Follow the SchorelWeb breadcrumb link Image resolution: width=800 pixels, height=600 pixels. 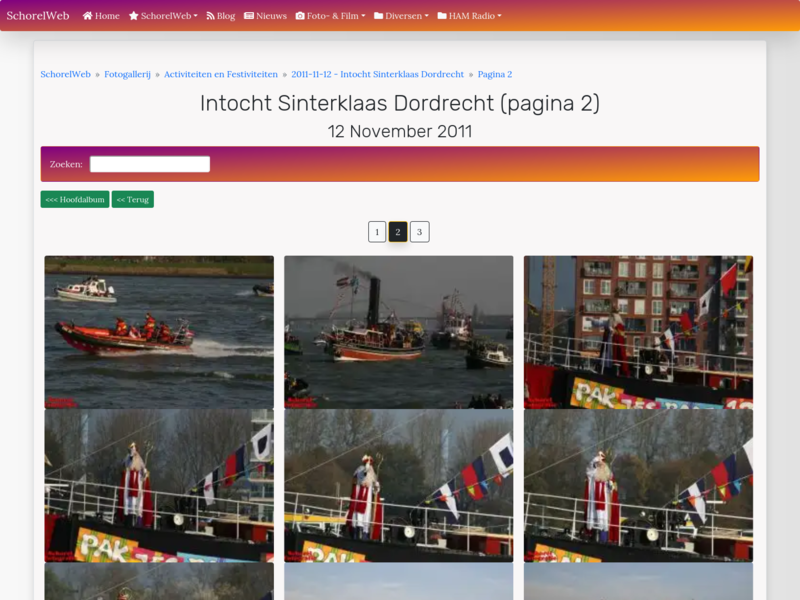coord(65,74)
